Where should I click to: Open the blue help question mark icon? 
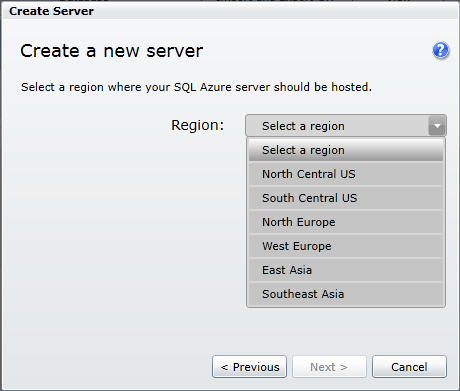pyautogui.click(x=441, y=50)
